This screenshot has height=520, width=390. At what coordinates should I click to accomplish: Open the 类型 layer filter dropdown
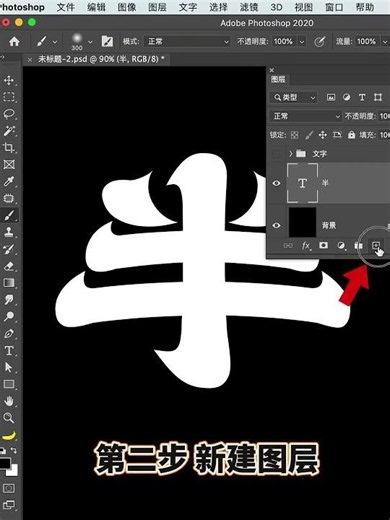point(293,97)
